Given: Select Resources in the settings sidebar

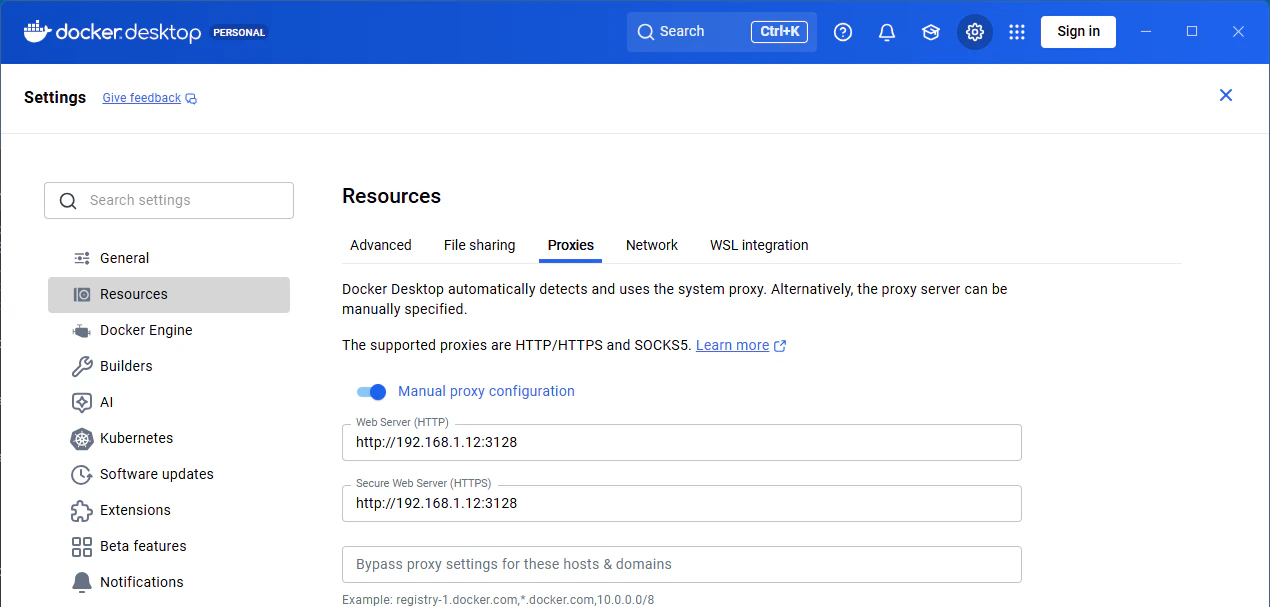Looking at the screenshot, I should [169, 294].
